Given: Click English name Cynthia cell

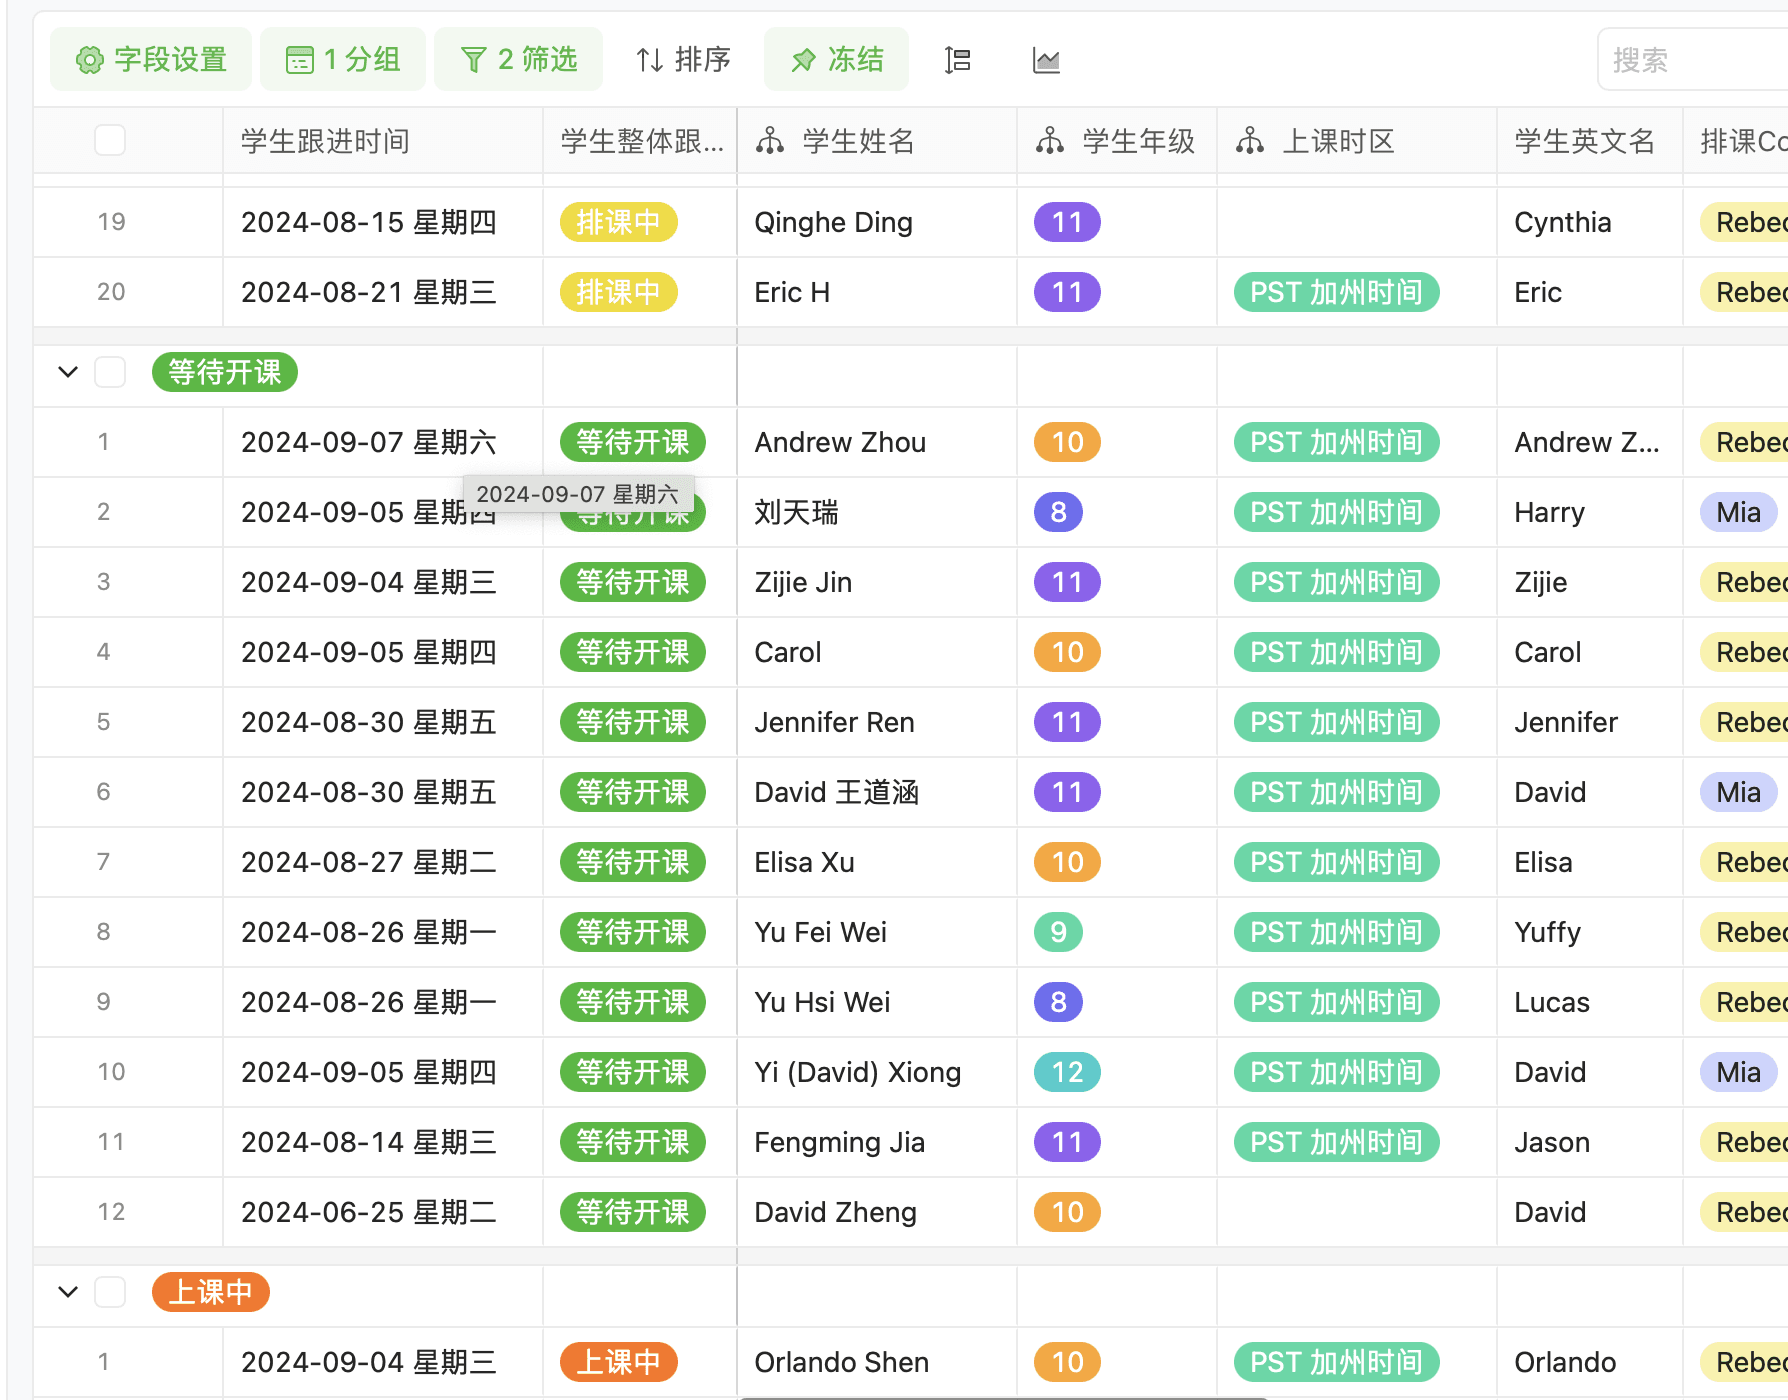Looking at the screenshot, I should [x=1590, y=222].
